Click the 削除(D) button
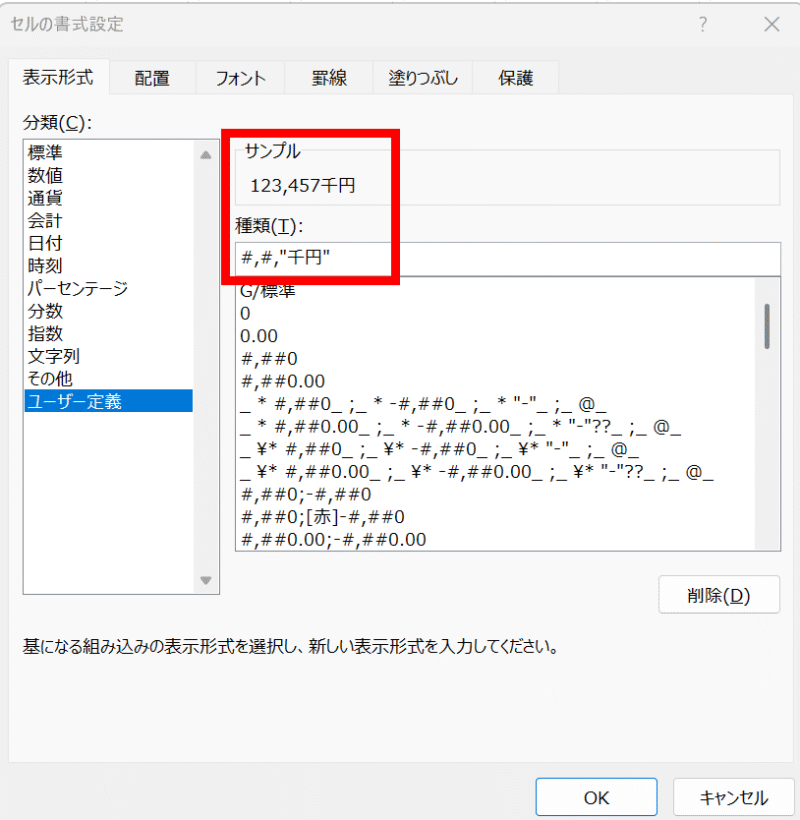This screenshot has width=800, height=820. [x=719, y=595]
